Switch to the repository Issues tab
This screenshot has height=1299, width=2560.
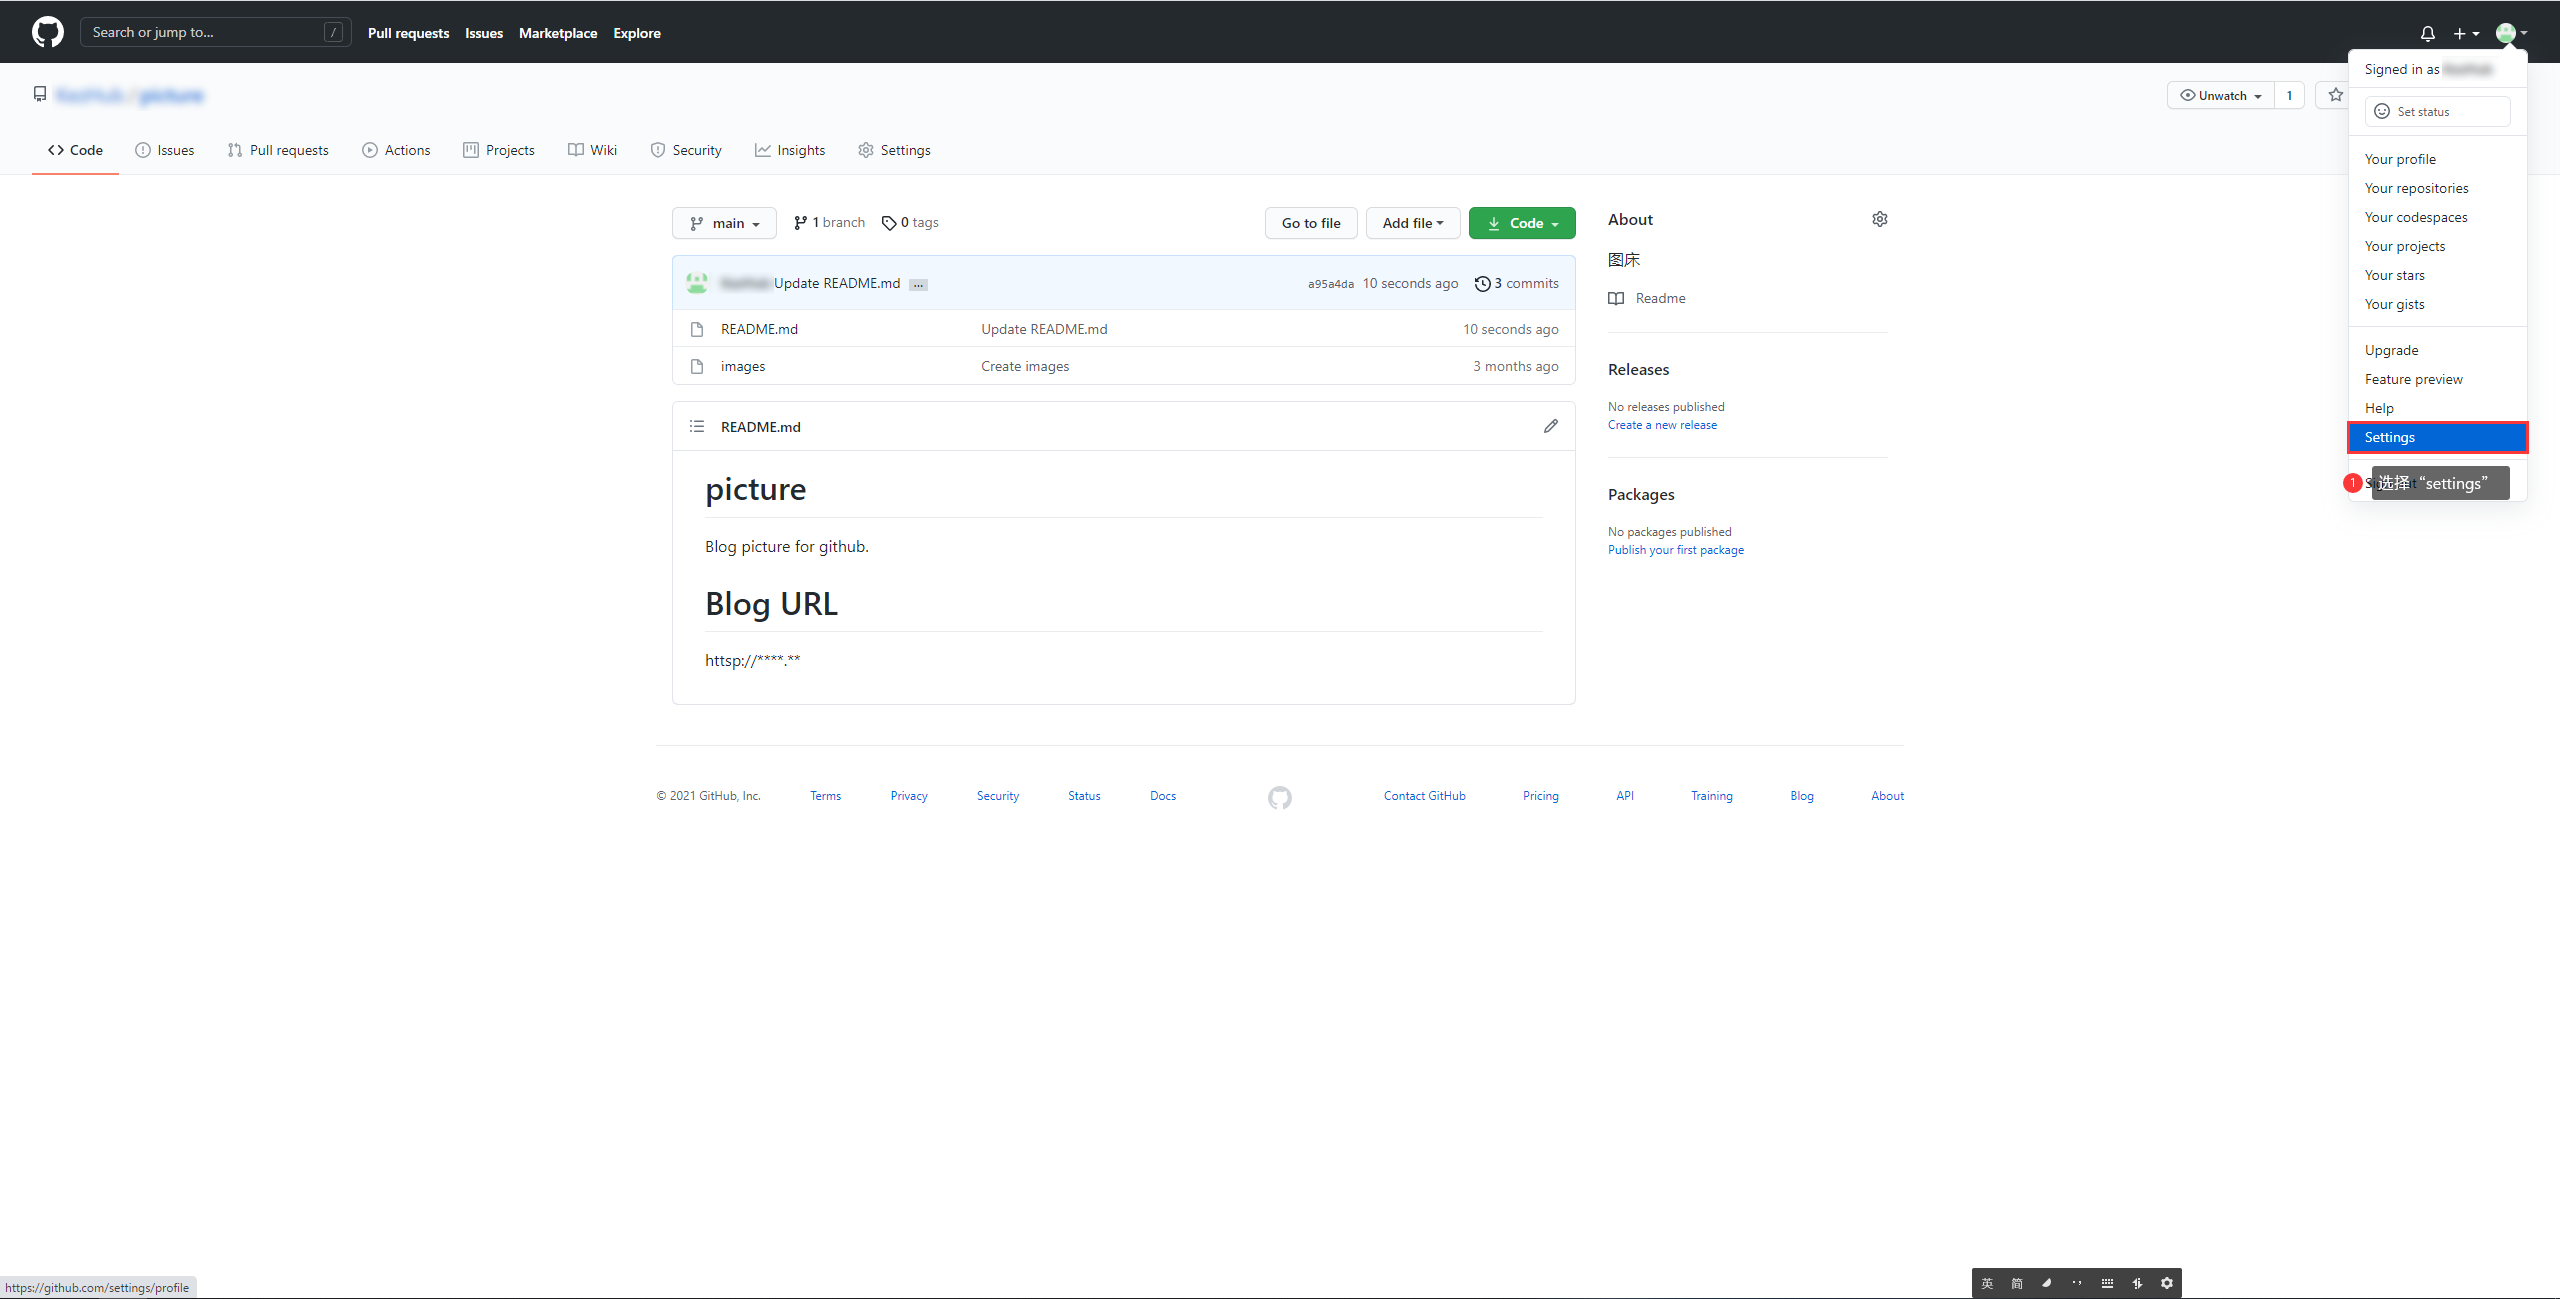pos(165,150)
